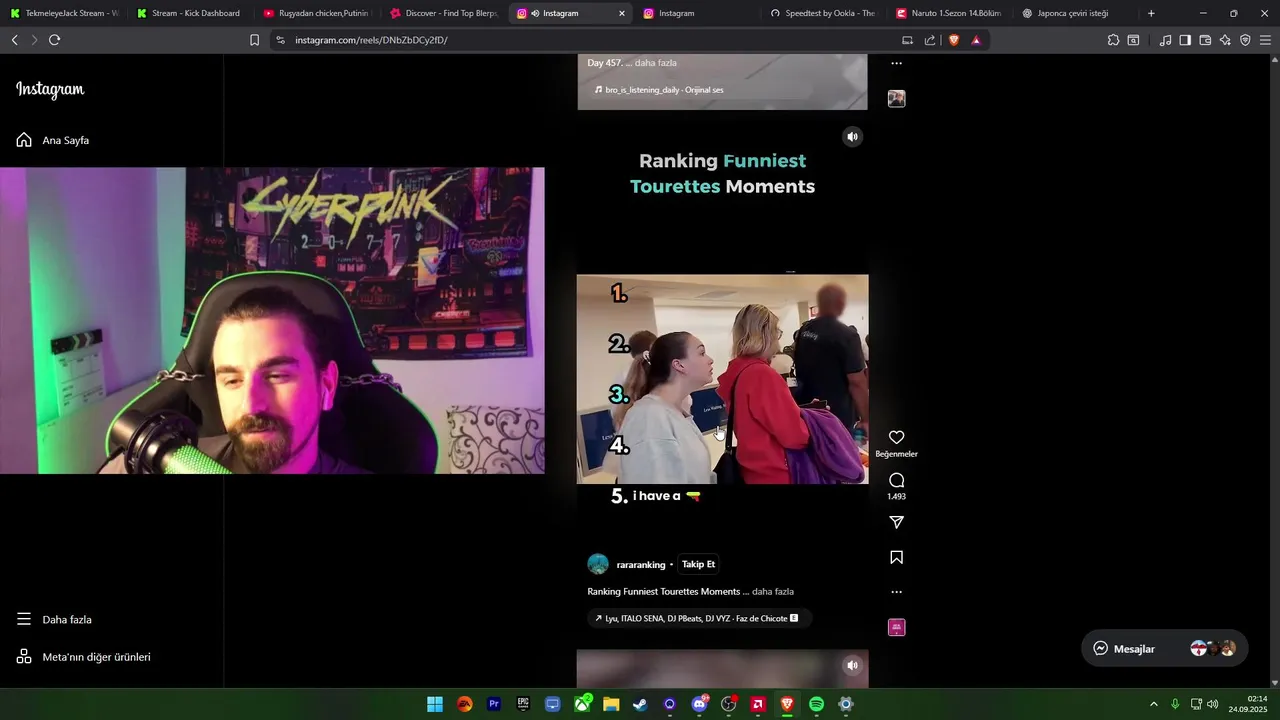Open Brave Rewards triangle icon
This screenshot has height=720, width=1280.
tap(976, 40)
